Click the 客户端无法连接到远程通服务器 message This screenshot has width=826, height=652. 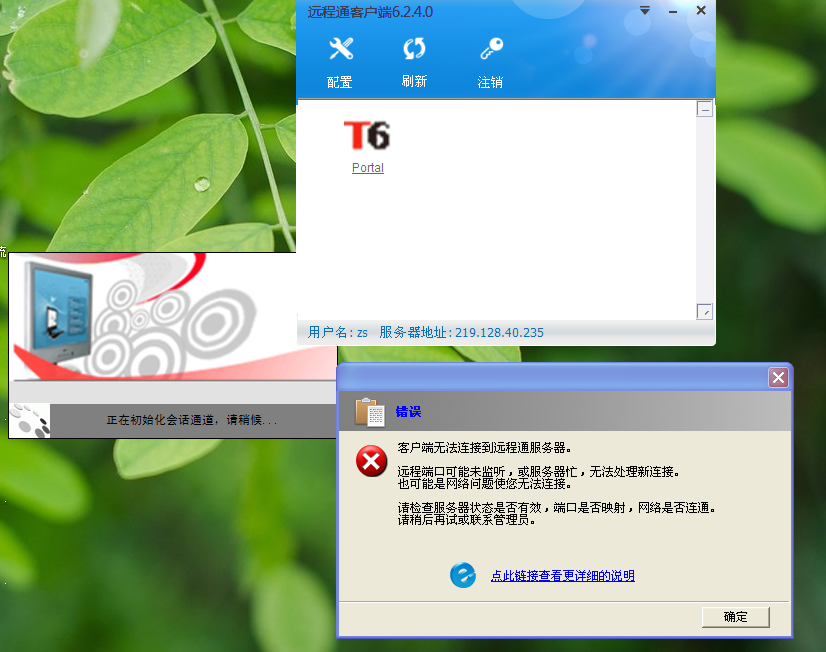(485, 448)
